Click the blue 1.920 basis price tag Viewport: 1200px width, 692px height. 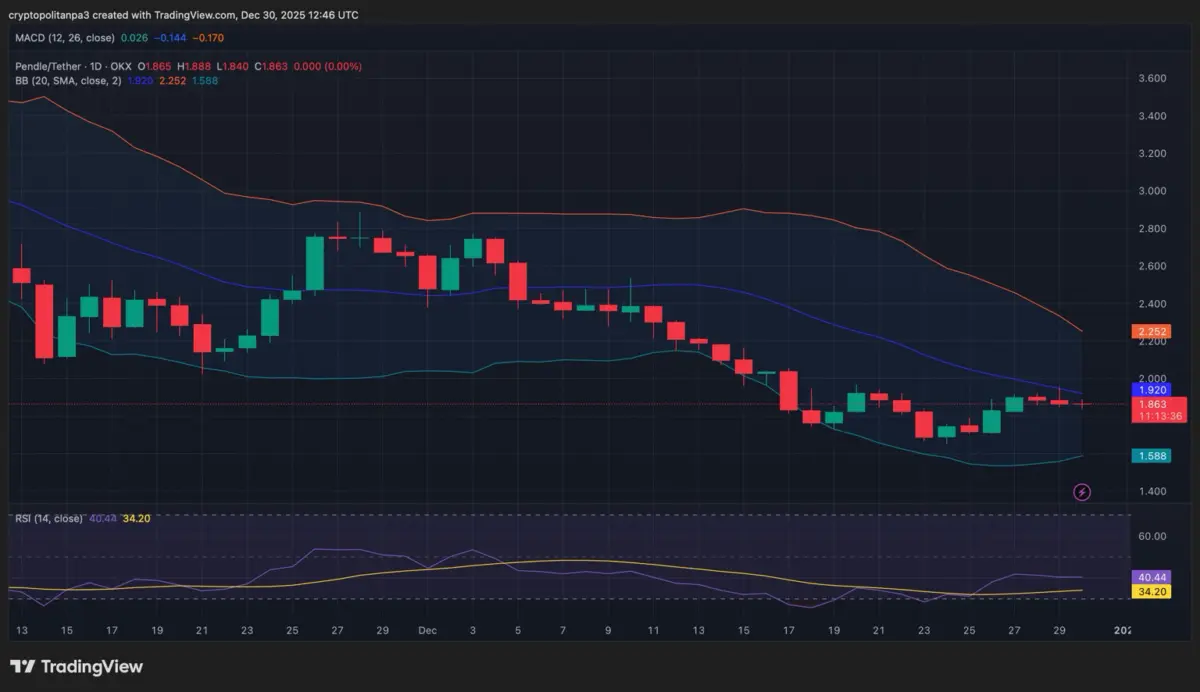(1149, 389)
